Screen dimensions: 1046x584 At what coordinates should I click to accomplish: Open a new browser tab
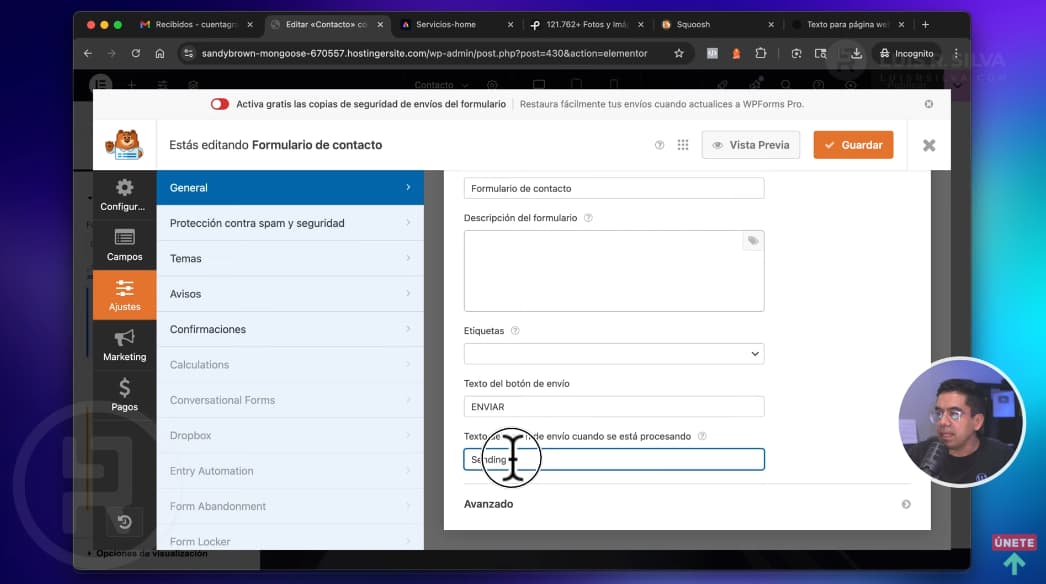click(925, 25)
